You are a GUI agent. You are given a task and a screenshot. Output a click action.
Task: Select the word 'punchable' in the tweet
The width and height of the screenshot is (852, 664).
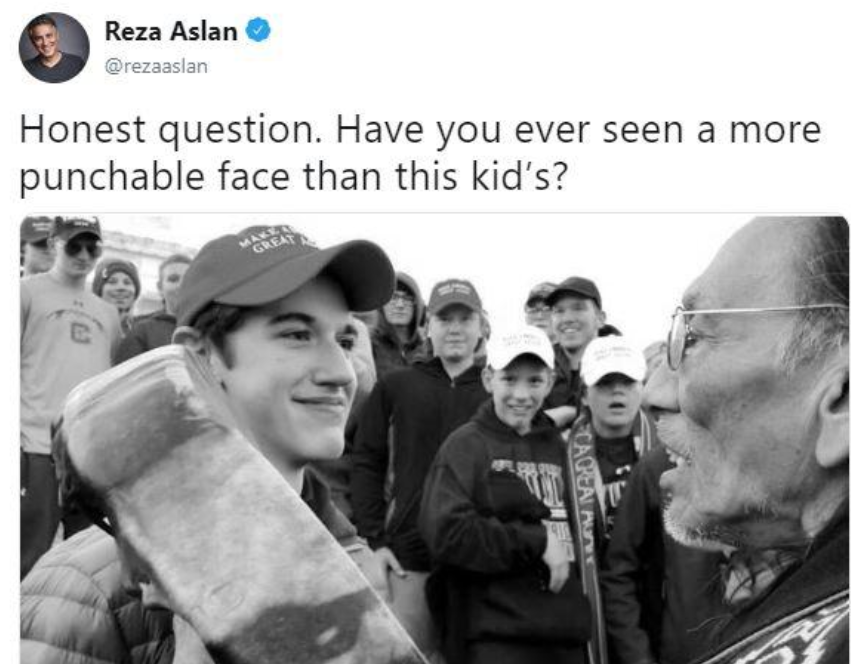[x=112, y=177]
